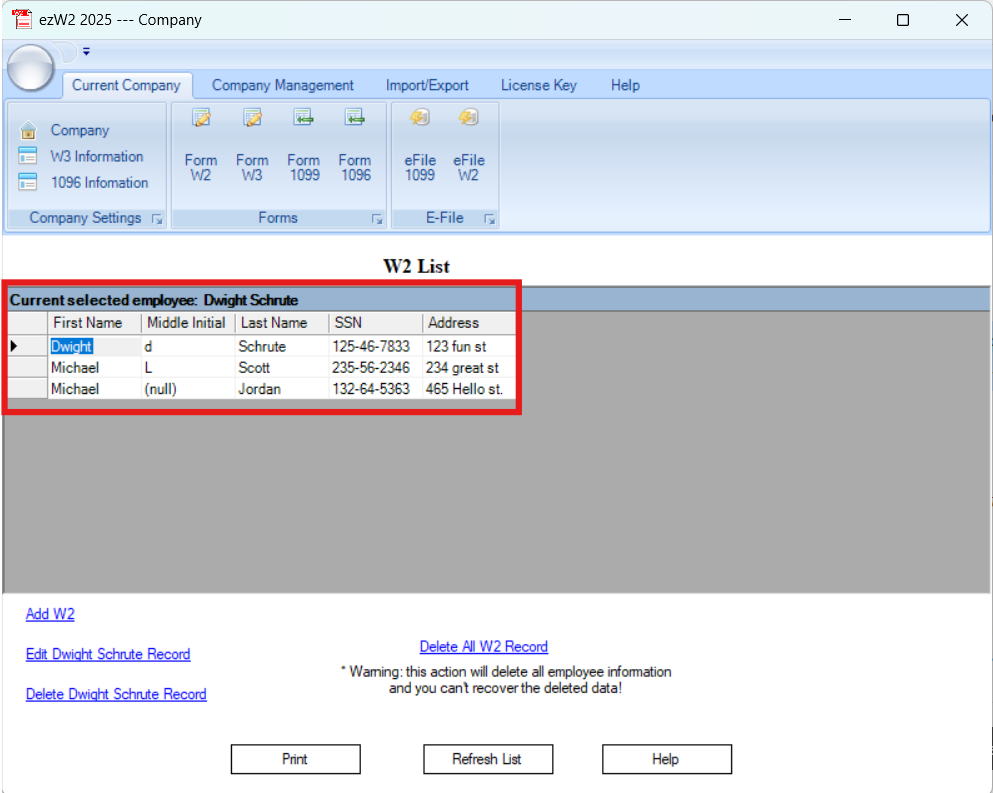Click the Add W2 link
The image size is (993, 793).
pyautogui.click(x=50, y=614)
